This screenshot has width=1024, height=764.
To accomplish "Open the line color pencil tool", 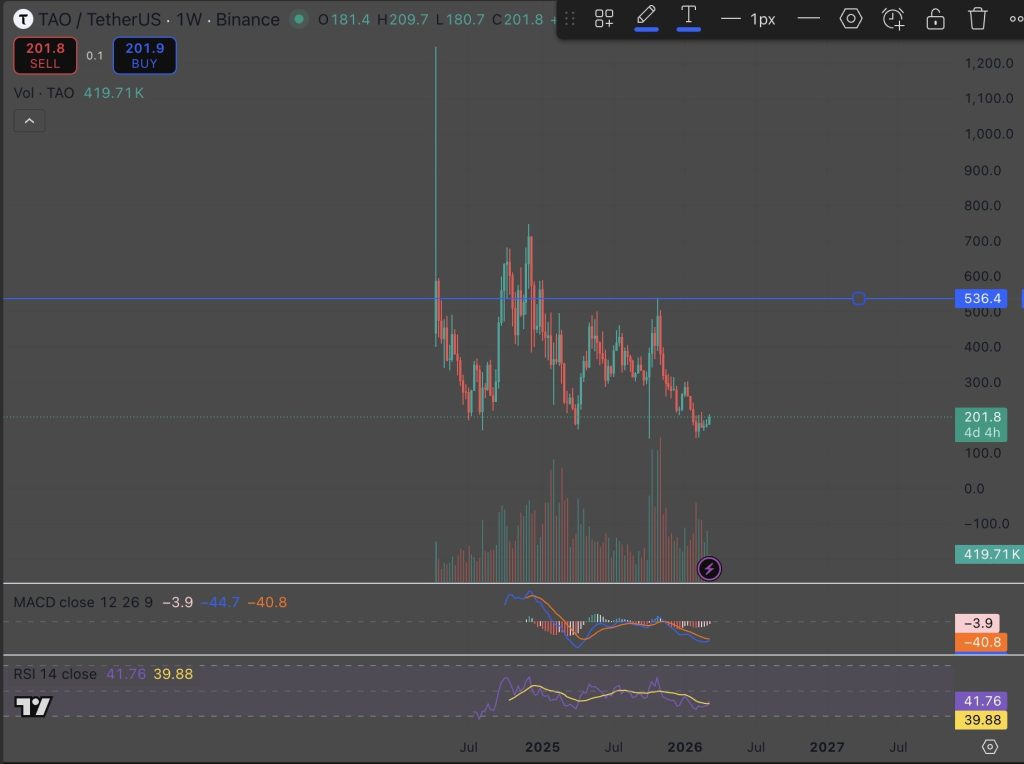I will coord(646,17).
